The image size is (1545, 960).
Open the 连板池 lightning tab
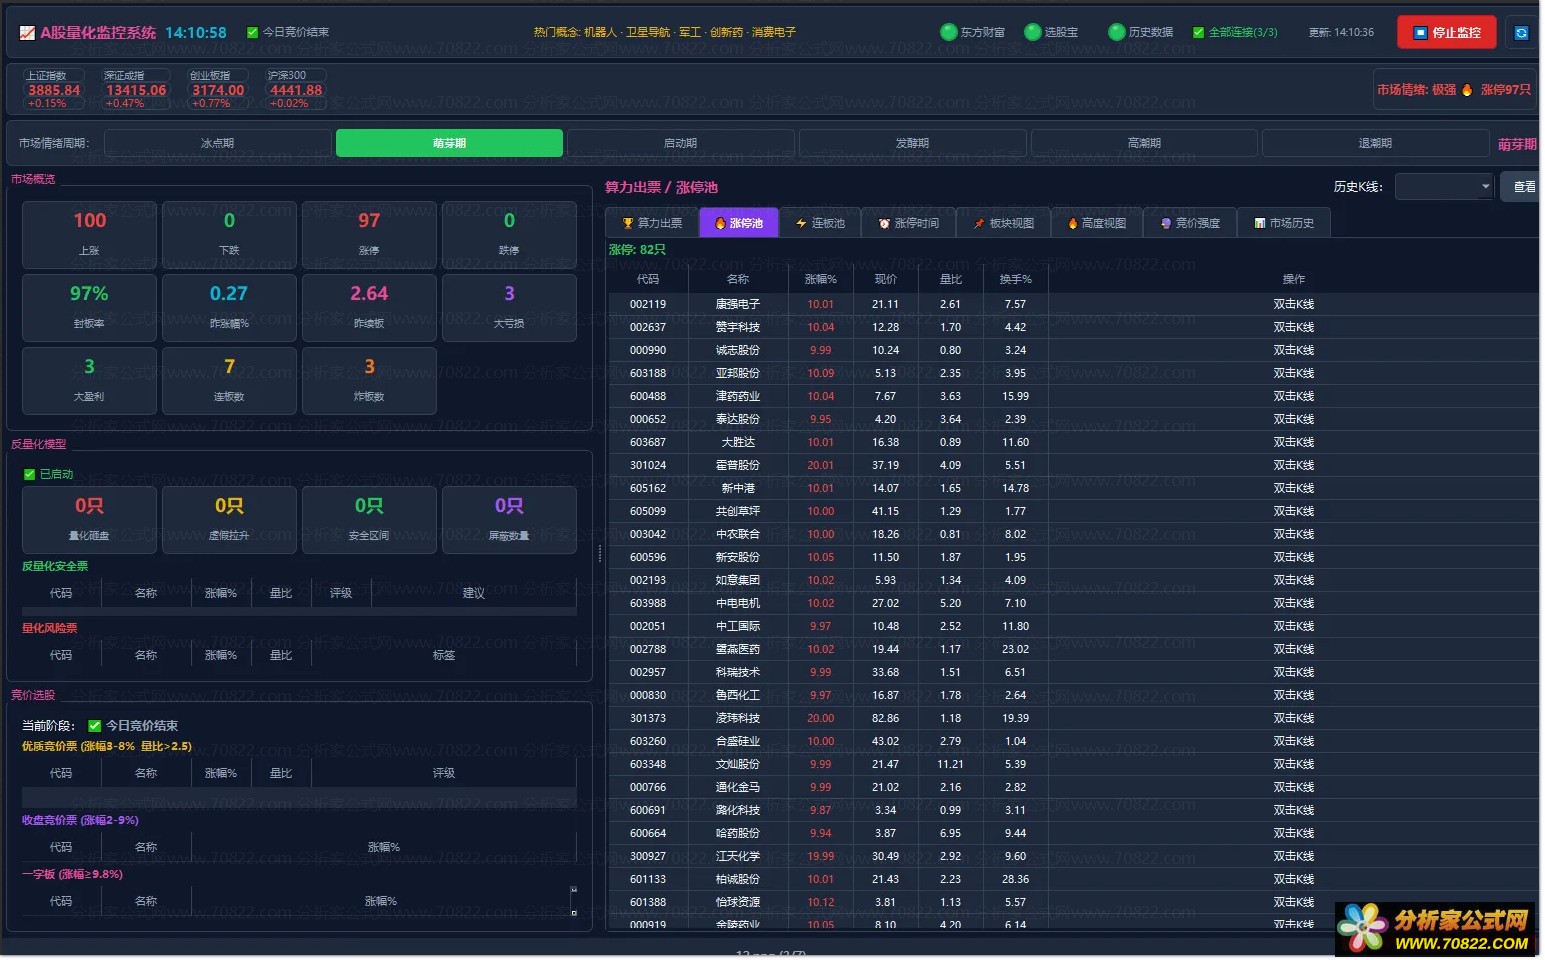820,223
